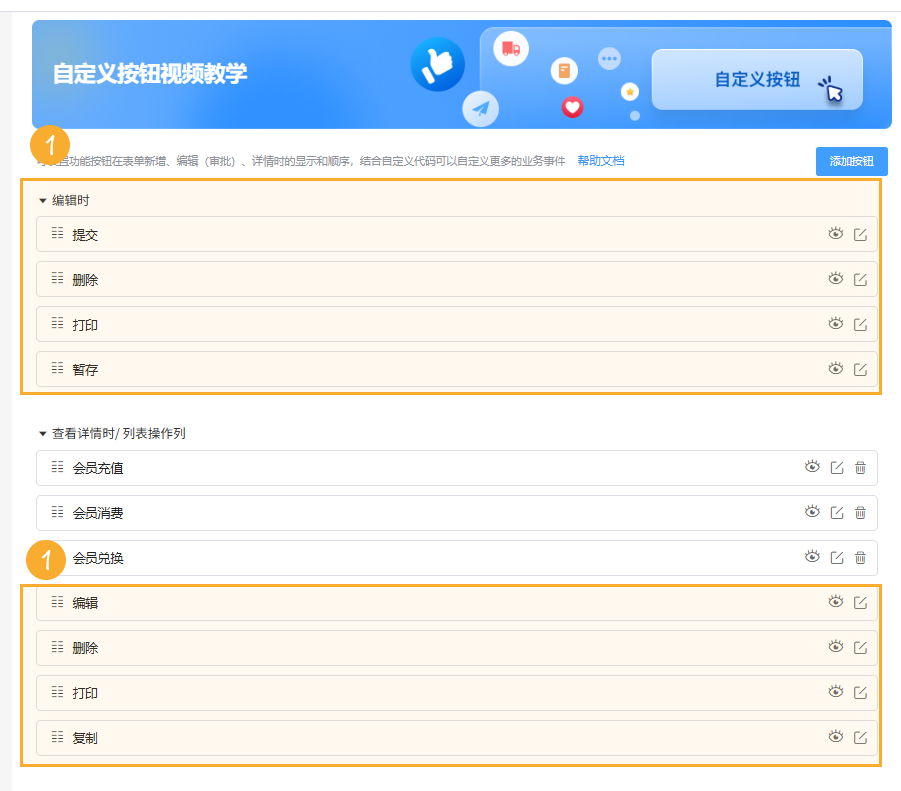Click the drag handle icon beside 会员充值

pos(57,467)
